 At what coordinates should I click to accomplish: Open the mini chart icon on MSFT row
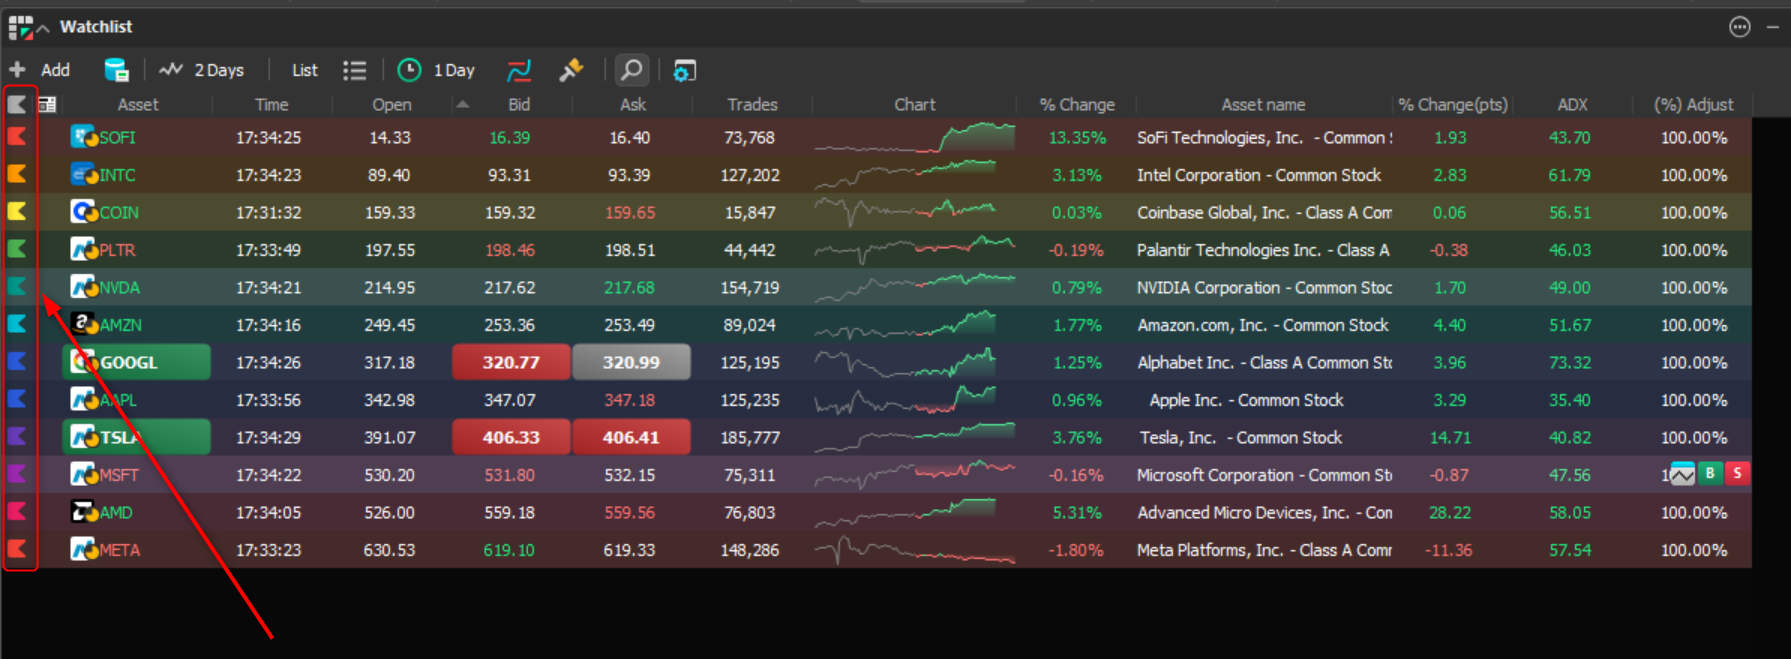(x=1682, y=475)
